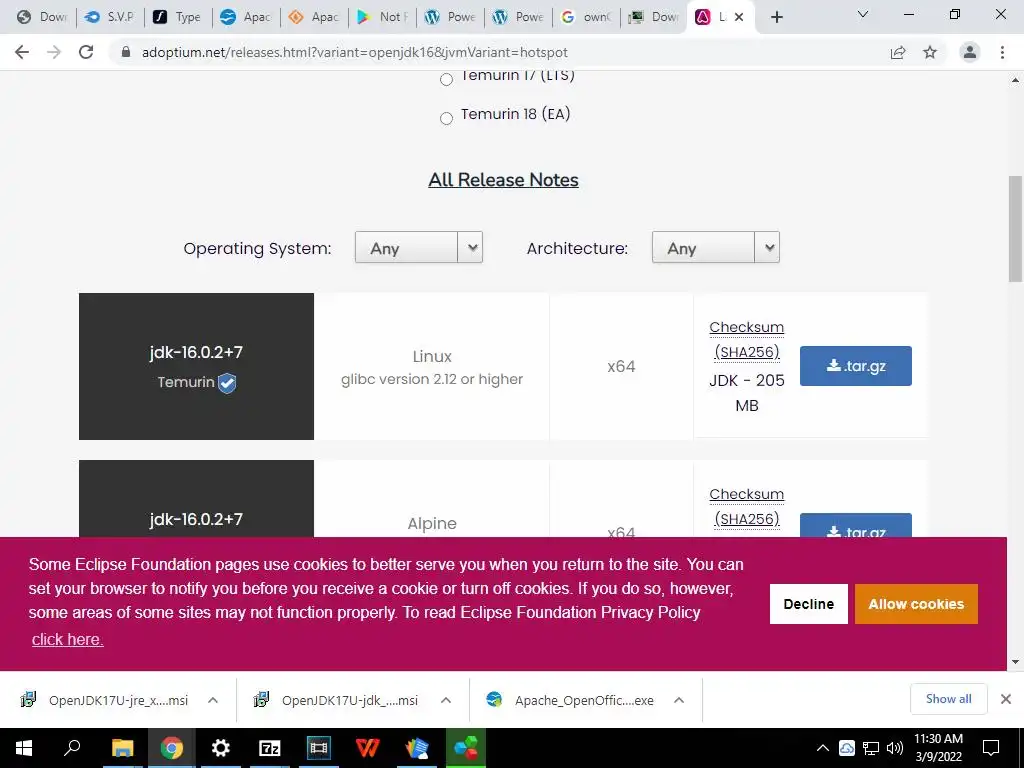
Task: Bookmark this page with the star icon
Action: (930, 52)
